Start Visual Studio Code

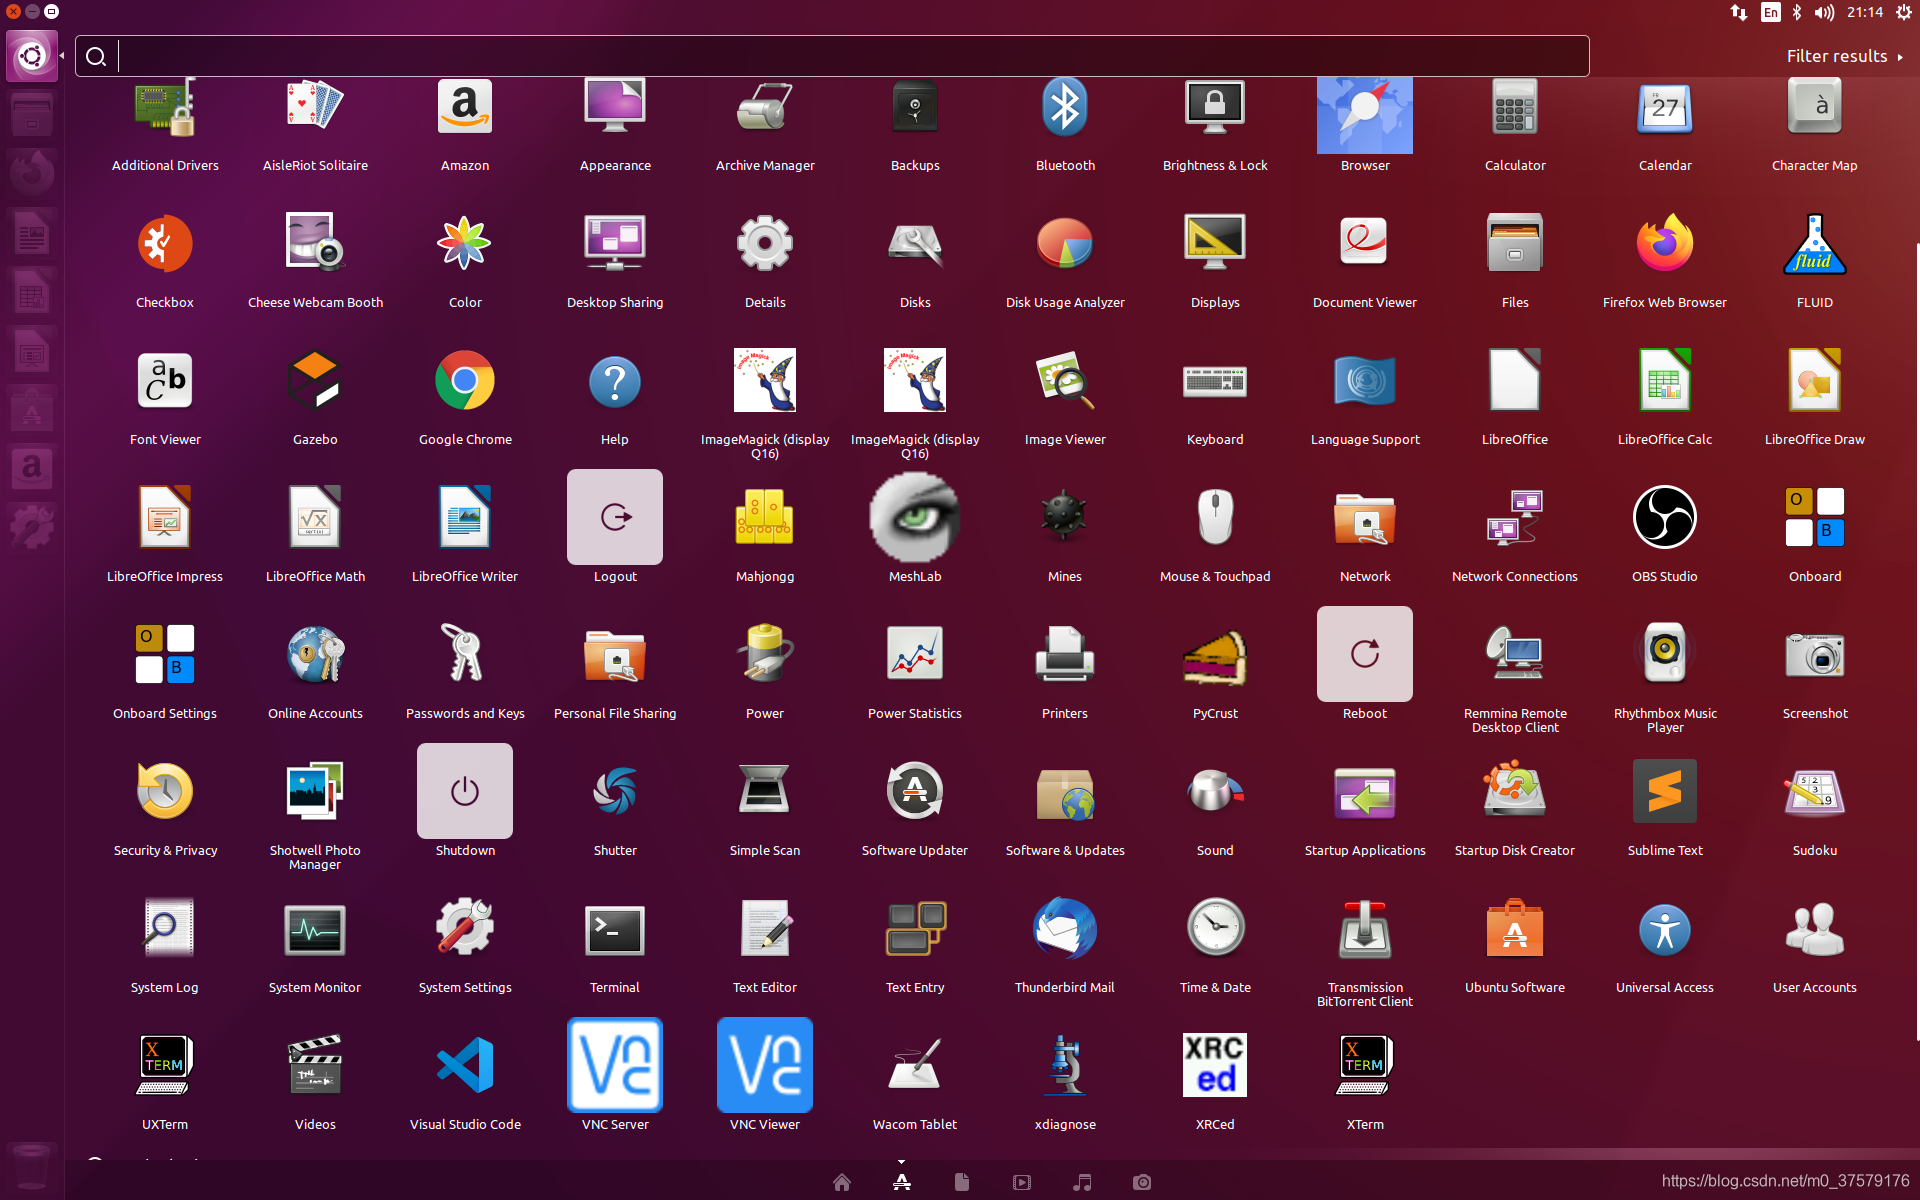(x=465, y=1066)
